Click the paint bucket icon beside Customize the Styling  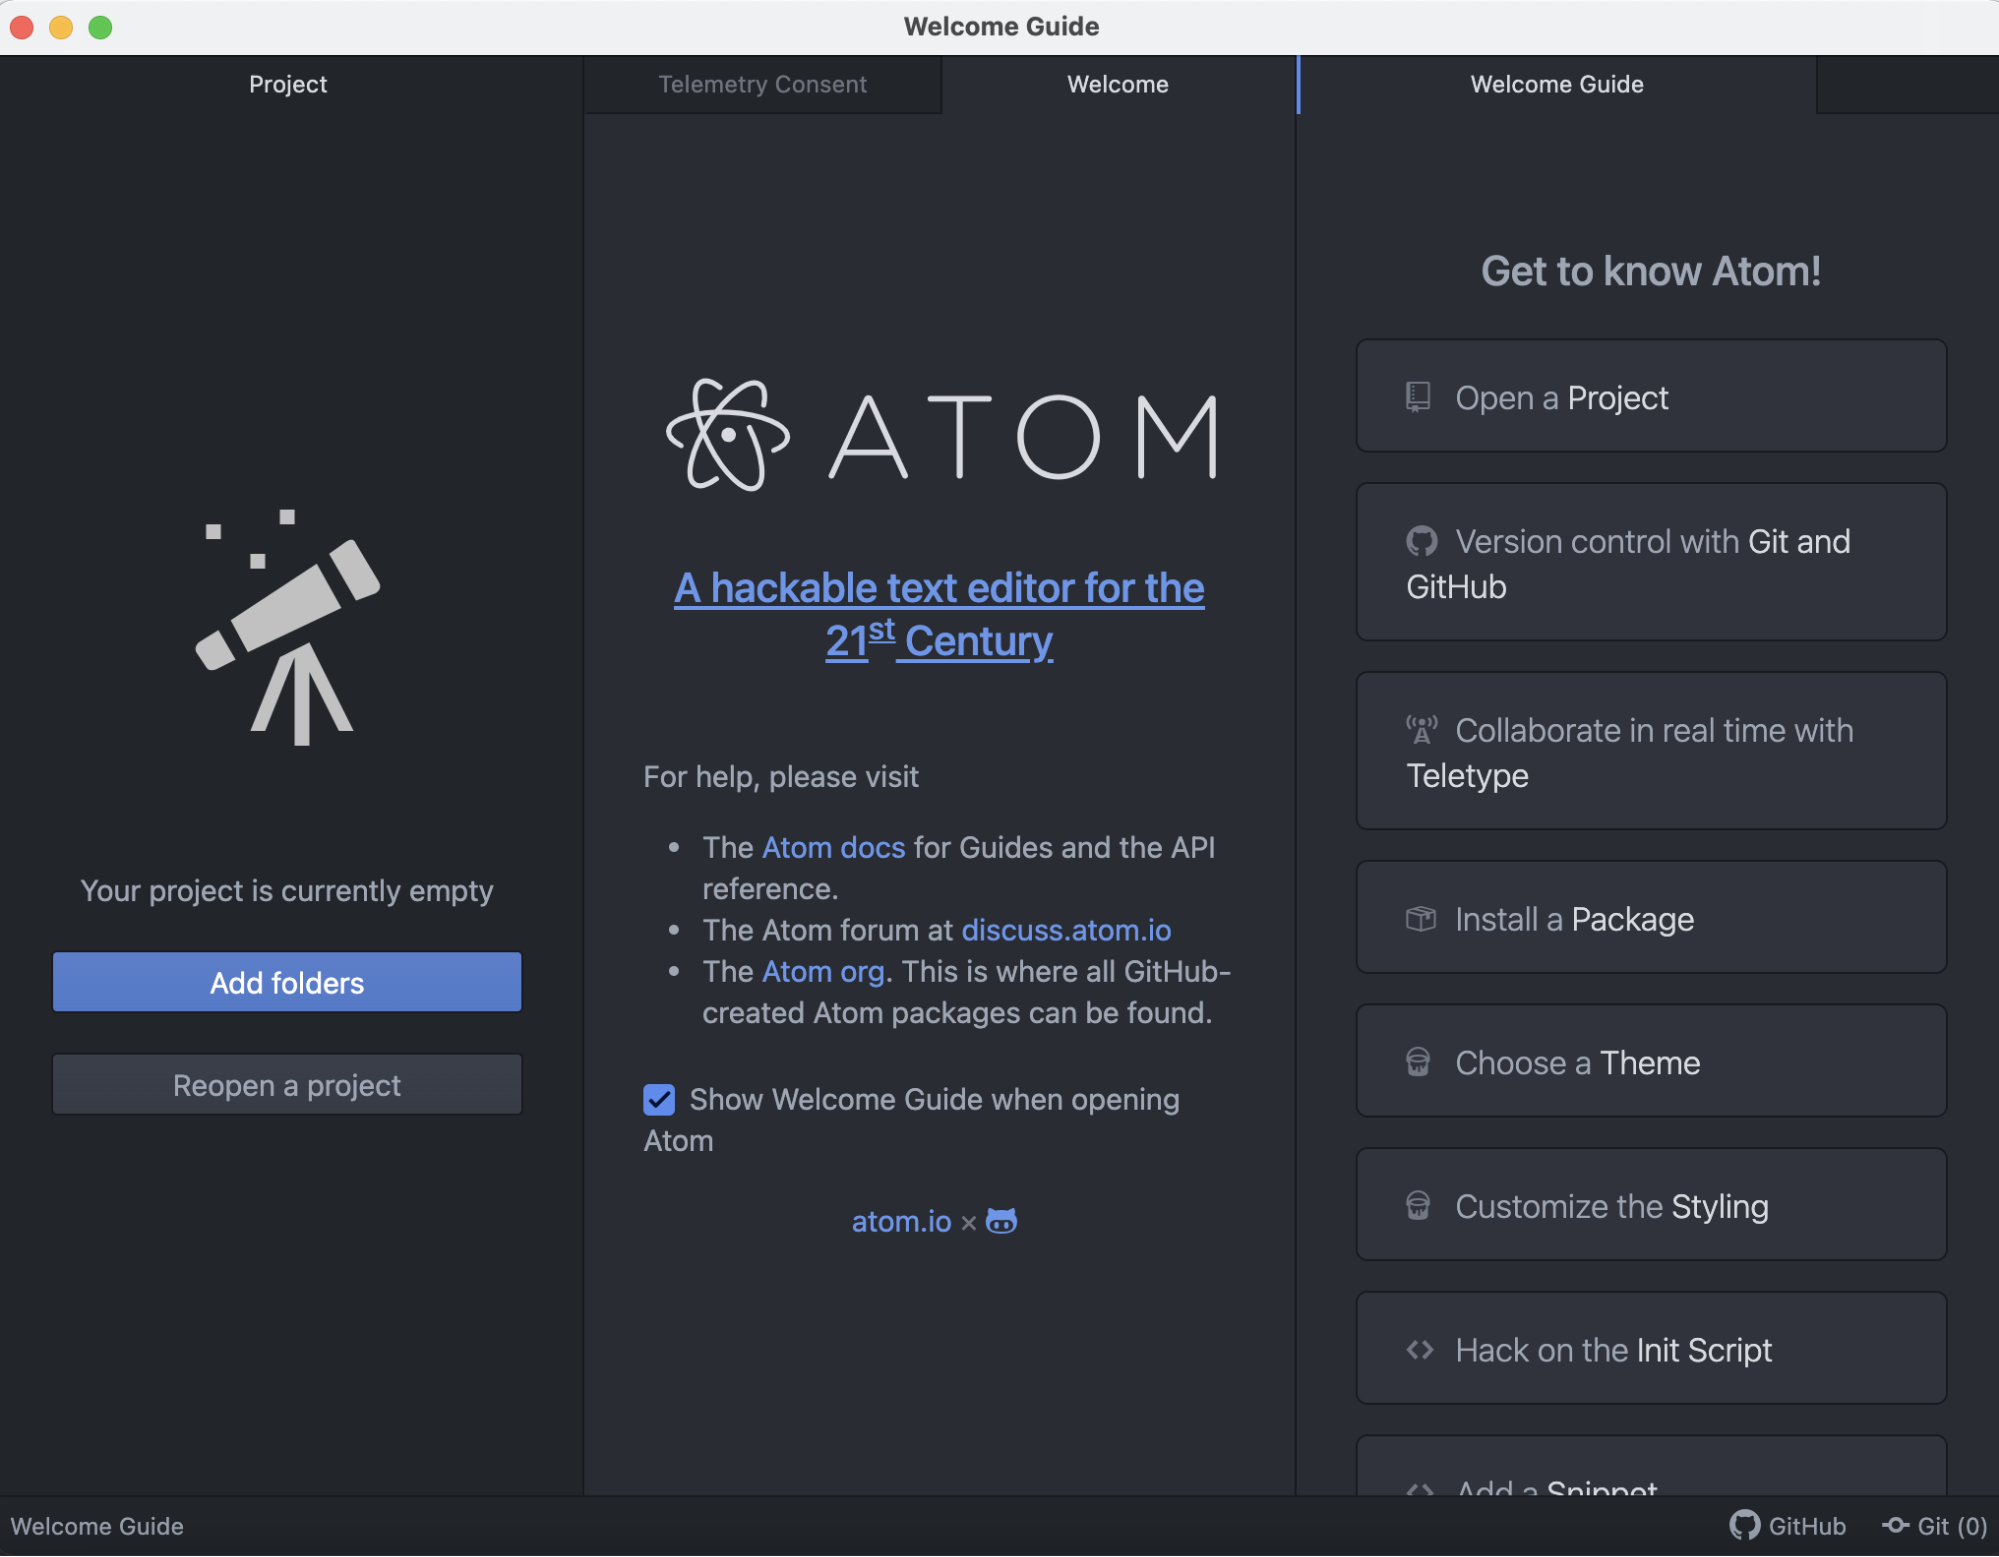pyautogui.click(x=1418, y=1205)
